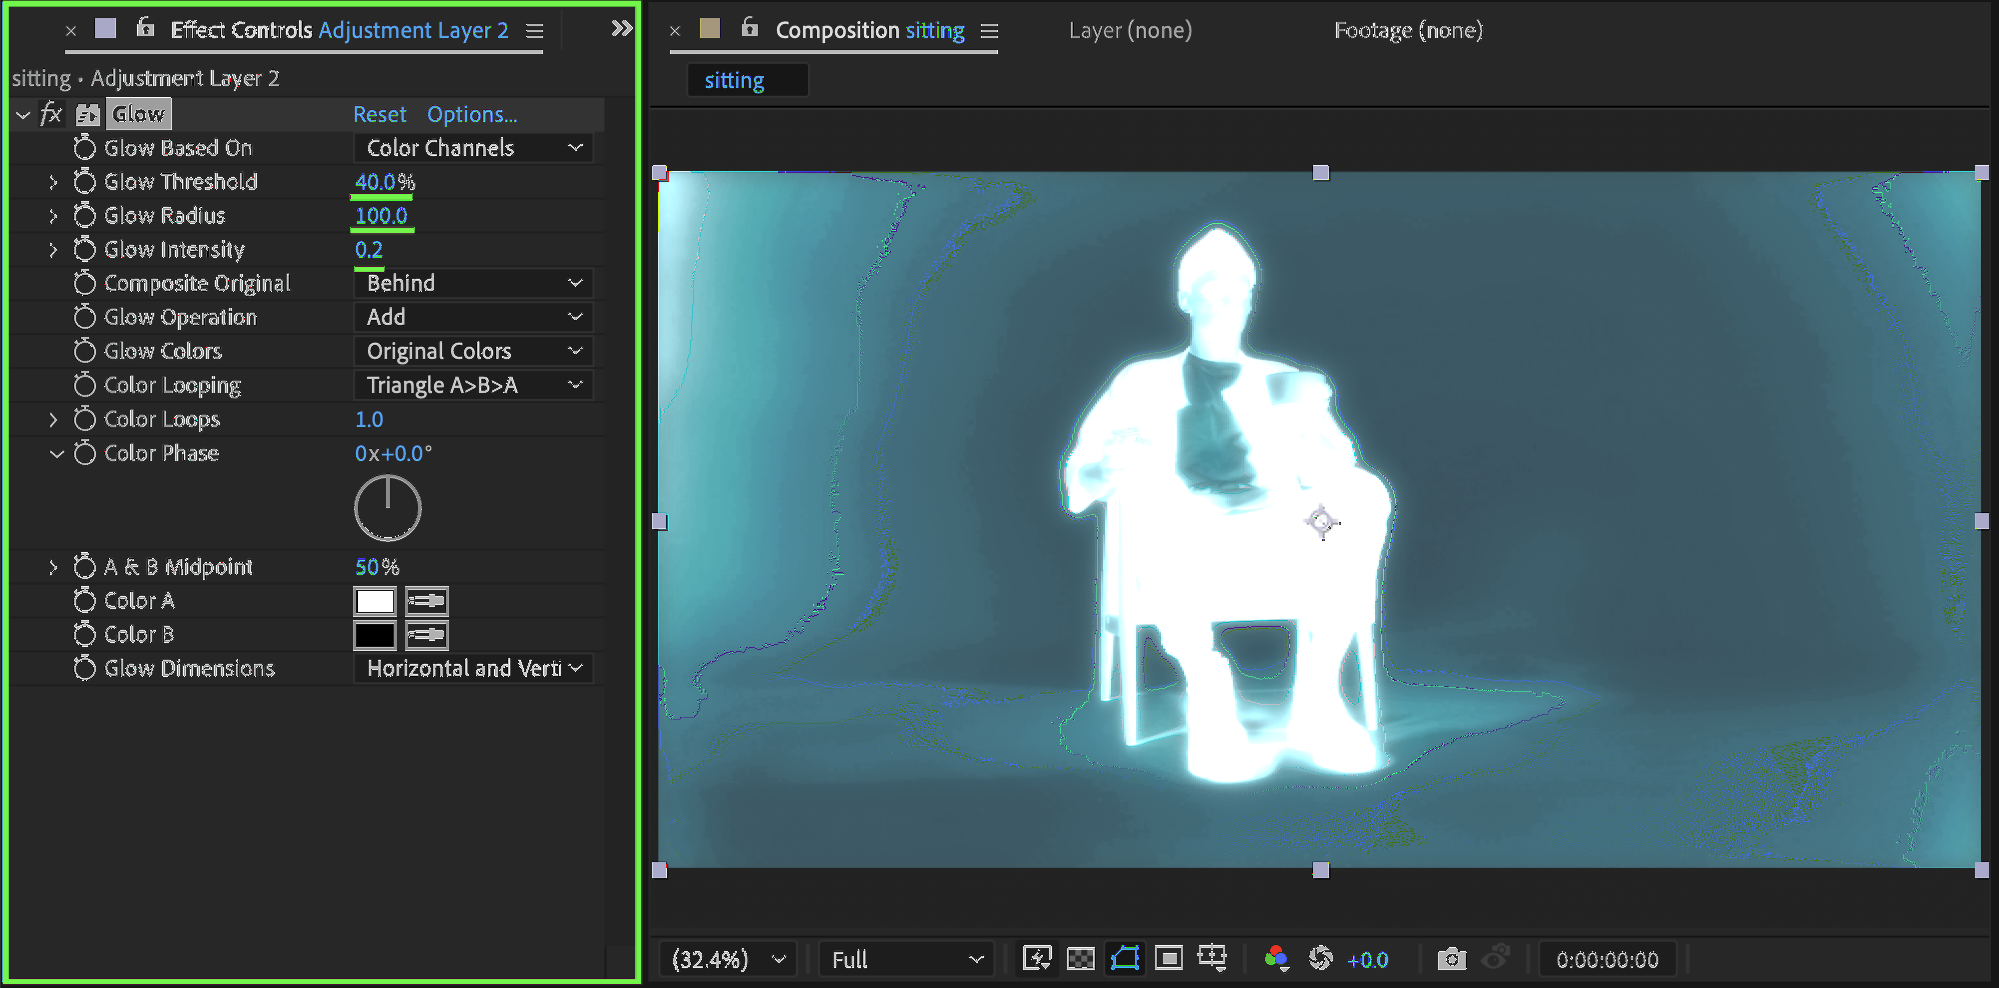Click the Glow Intensity value 0.2
The width and height of the screenshot is (1999, 988).
pyautogui.click(x=369, y=250)
